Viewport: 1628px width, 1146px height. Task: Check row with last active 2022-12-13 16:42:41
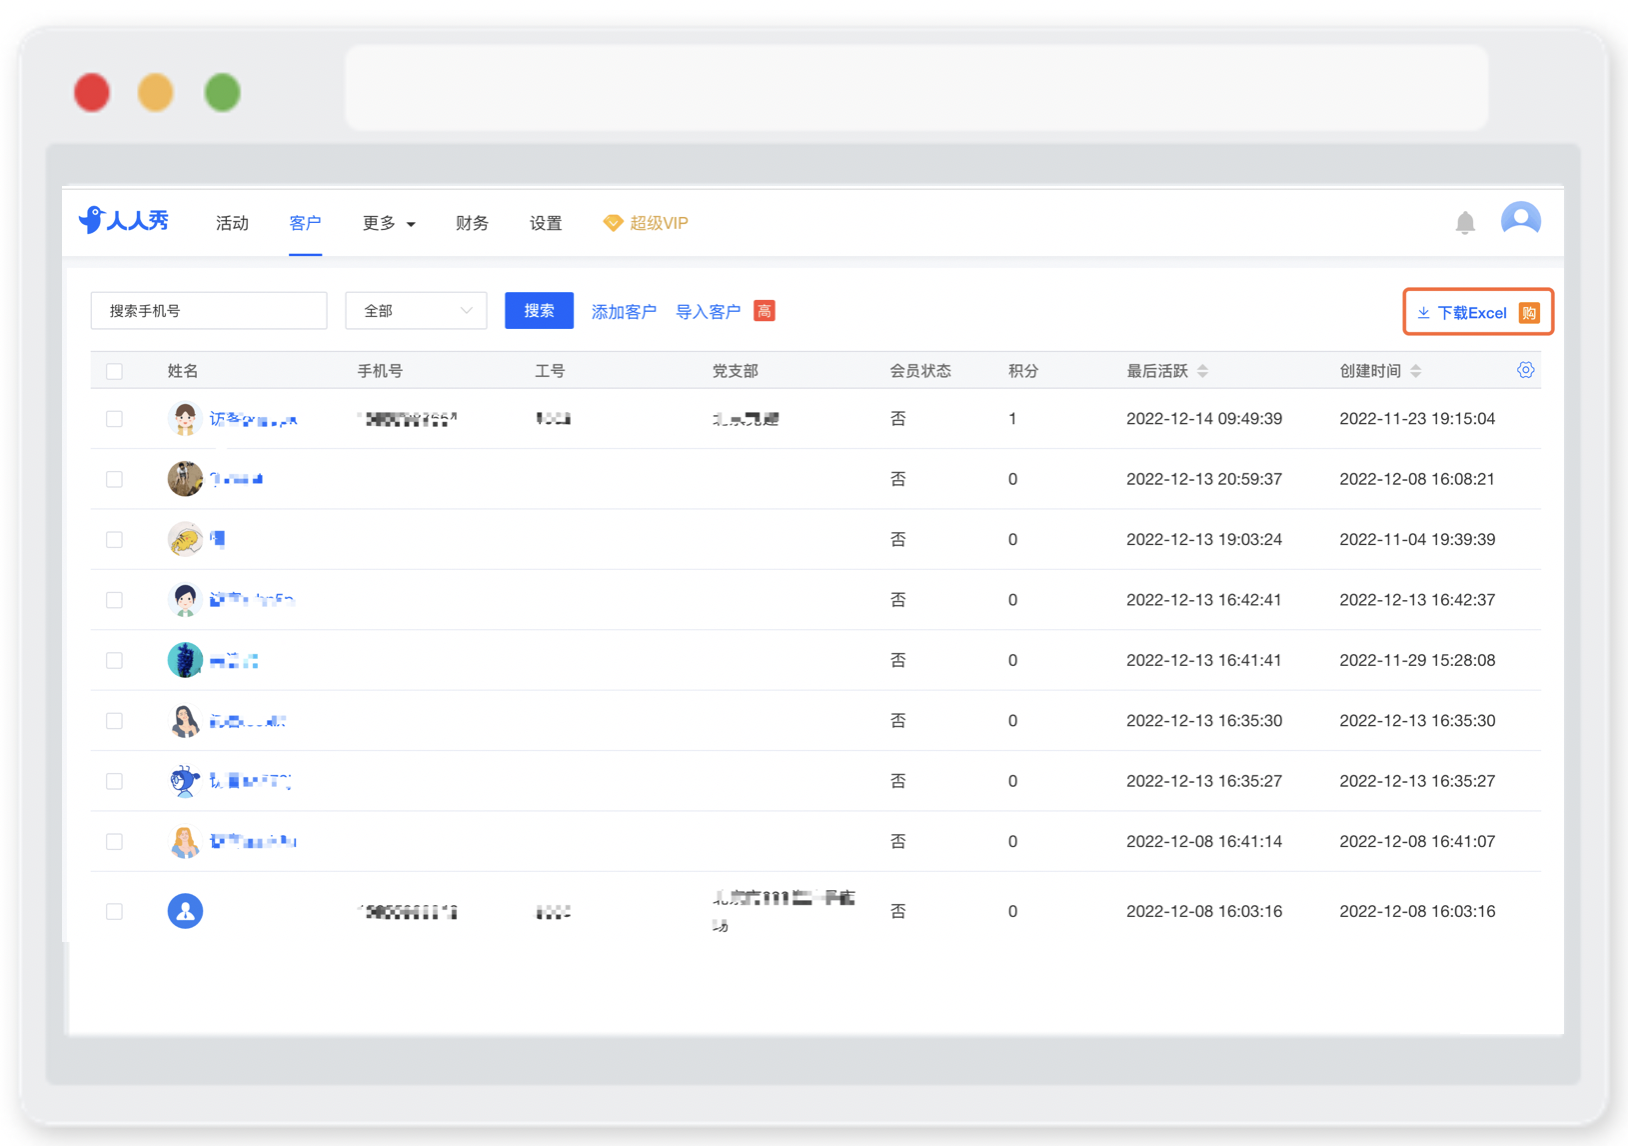pos(115,600)
